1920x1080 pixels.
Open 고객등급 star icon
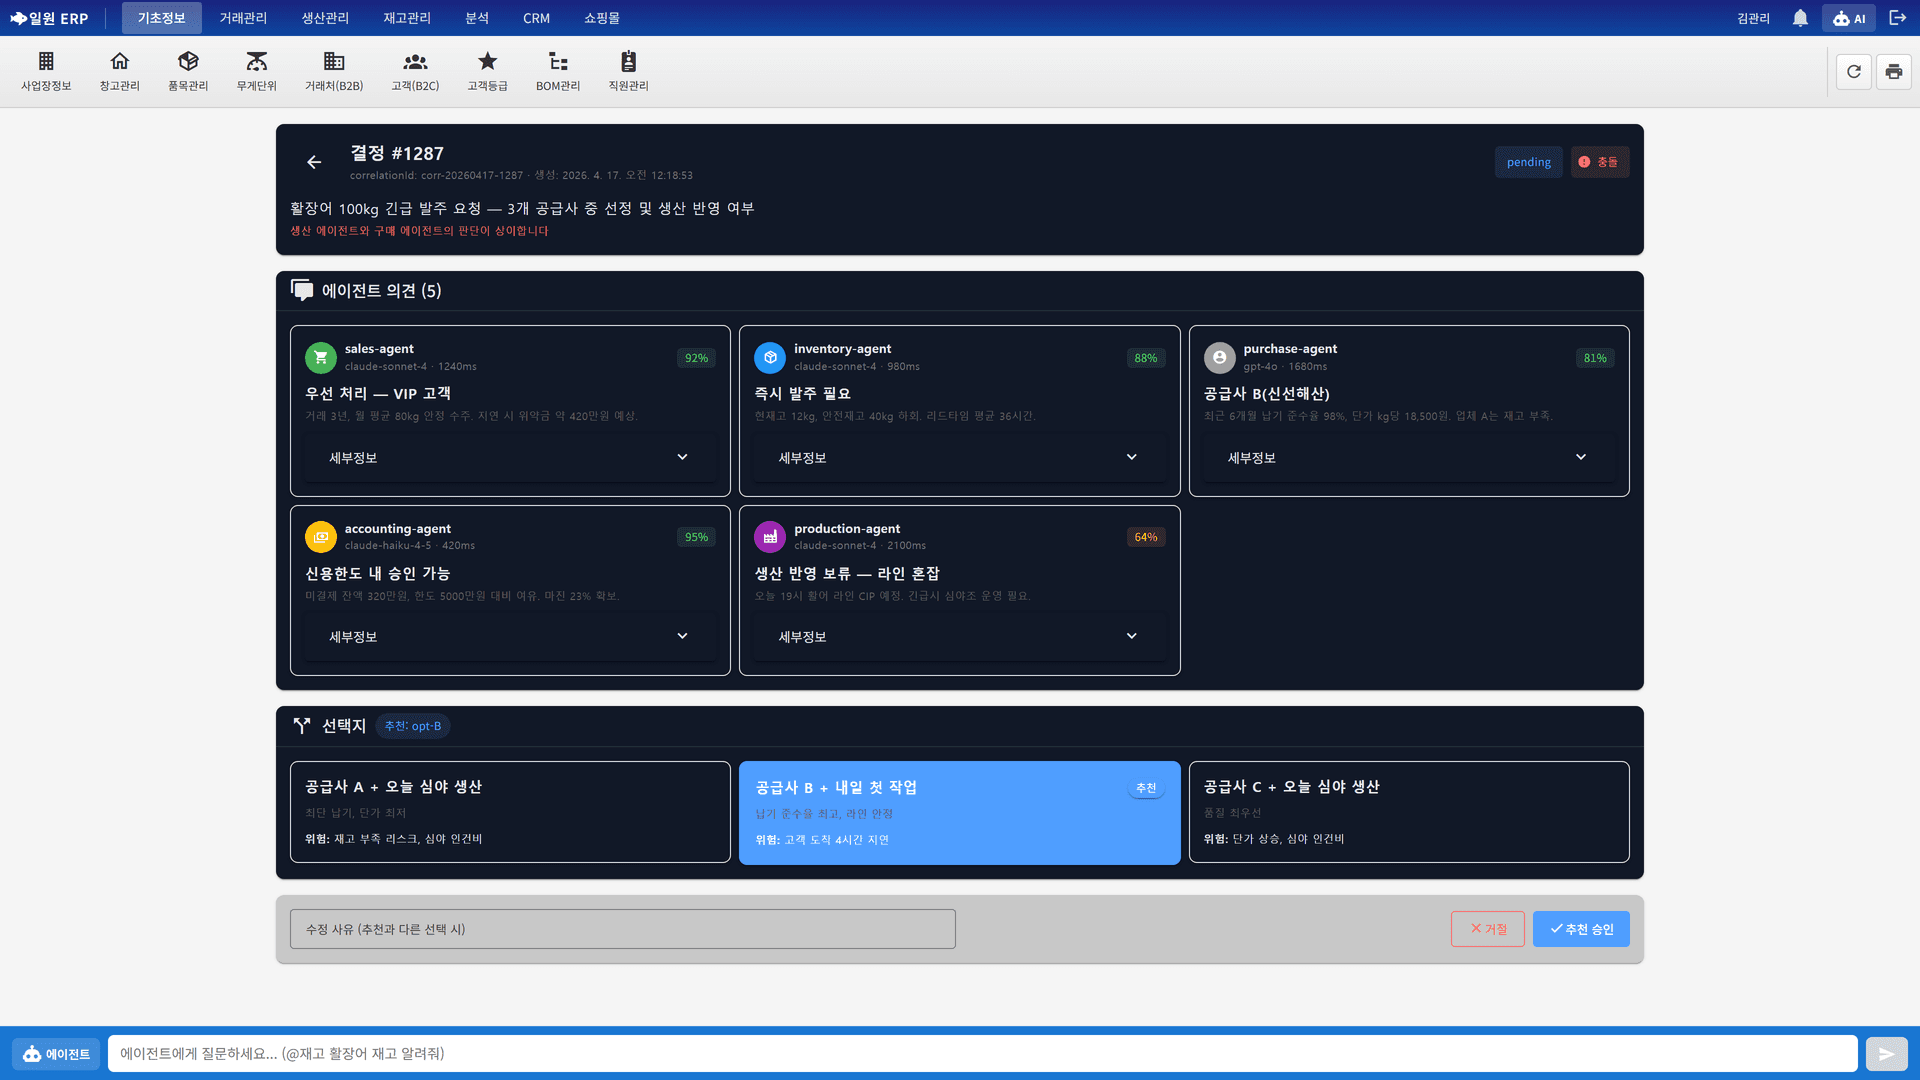487,71
